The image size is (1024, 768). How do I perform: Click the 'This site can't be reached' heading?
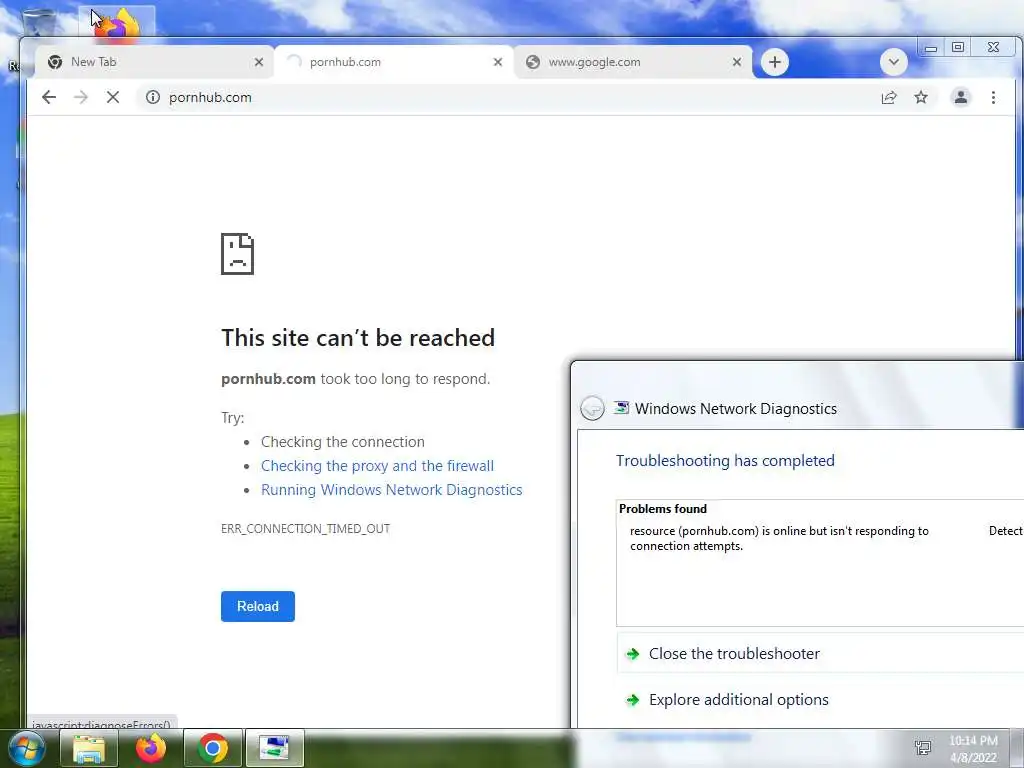pyautogui.click(x=358, y=338)
